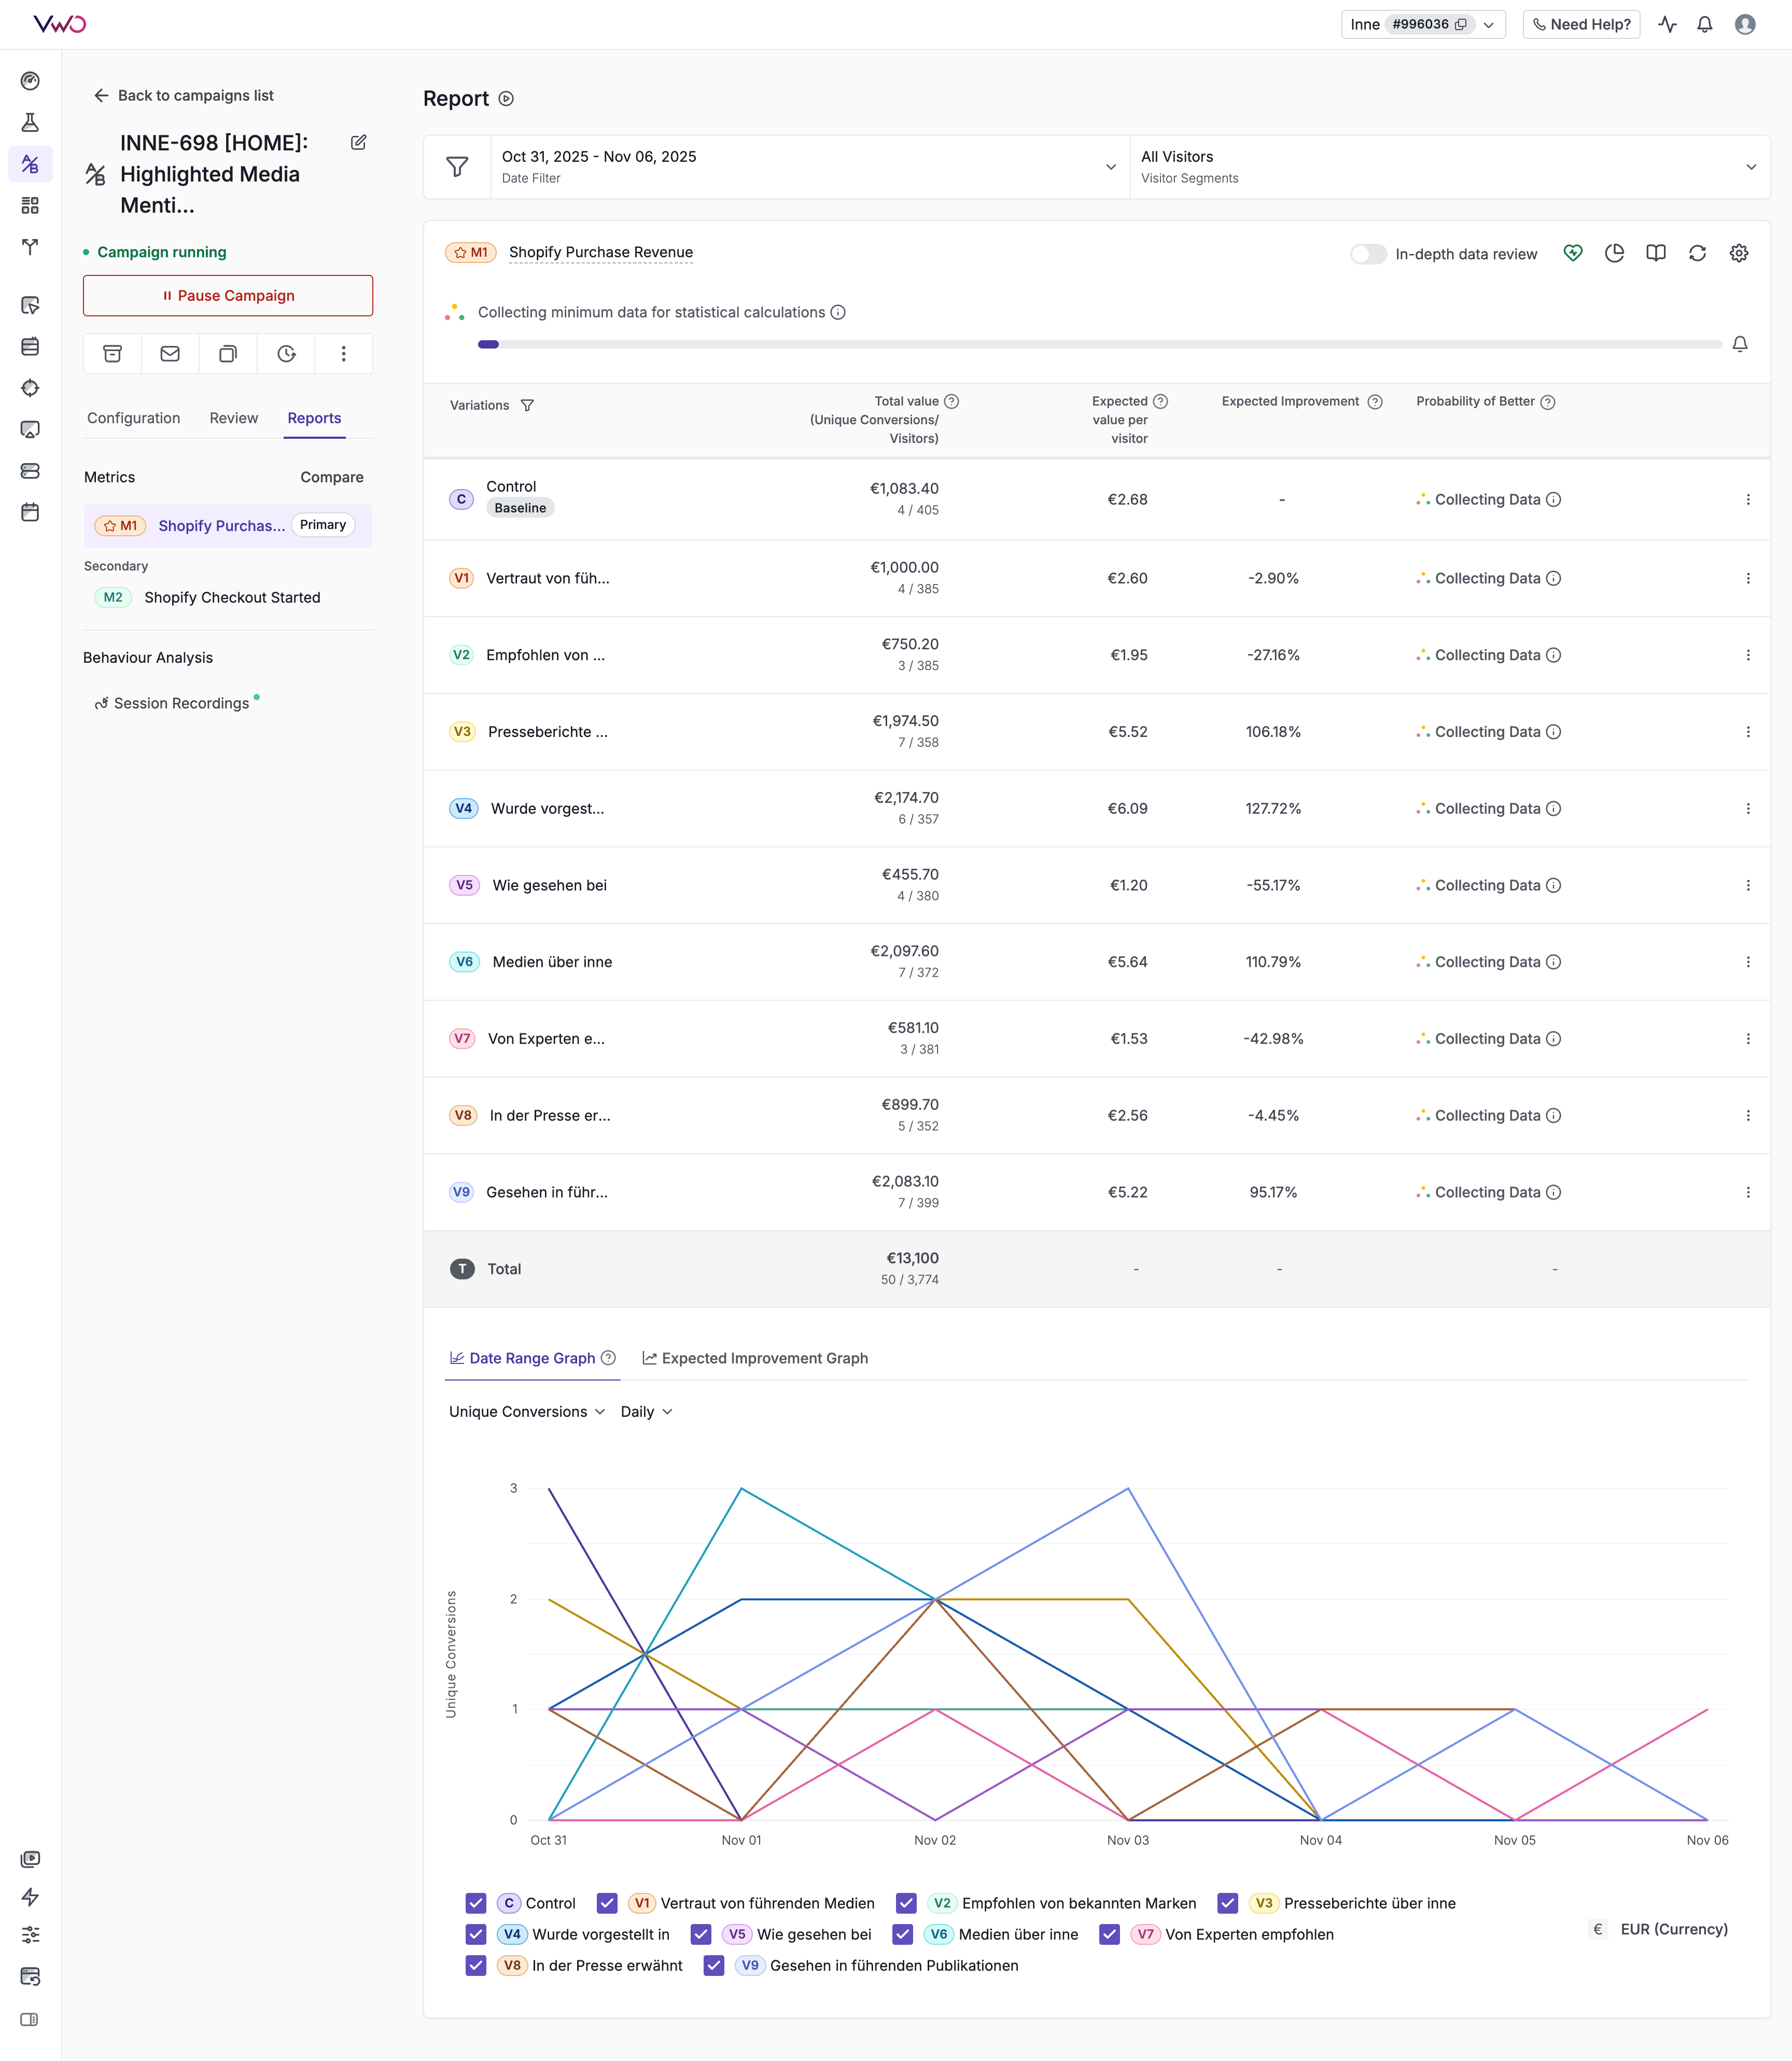Uncheck V5 Wie gesehen bei checkbox
This screenshot has width=1792, height=2061.
pos(701,1934)
